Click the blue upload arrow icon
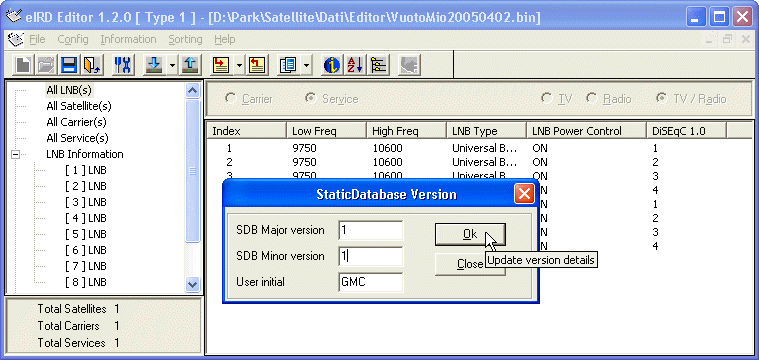Image resolution: width=759 pixels, height=360 pixels. 191,65
